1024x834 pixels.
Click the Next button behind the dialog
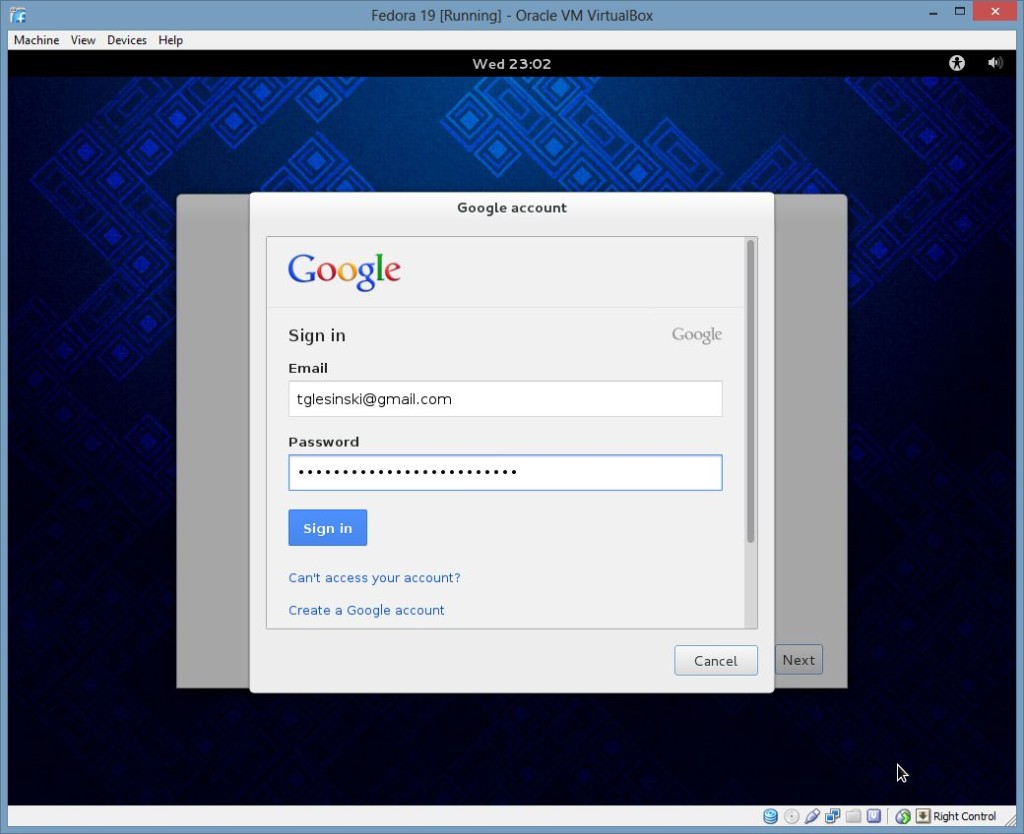point(799,660)
